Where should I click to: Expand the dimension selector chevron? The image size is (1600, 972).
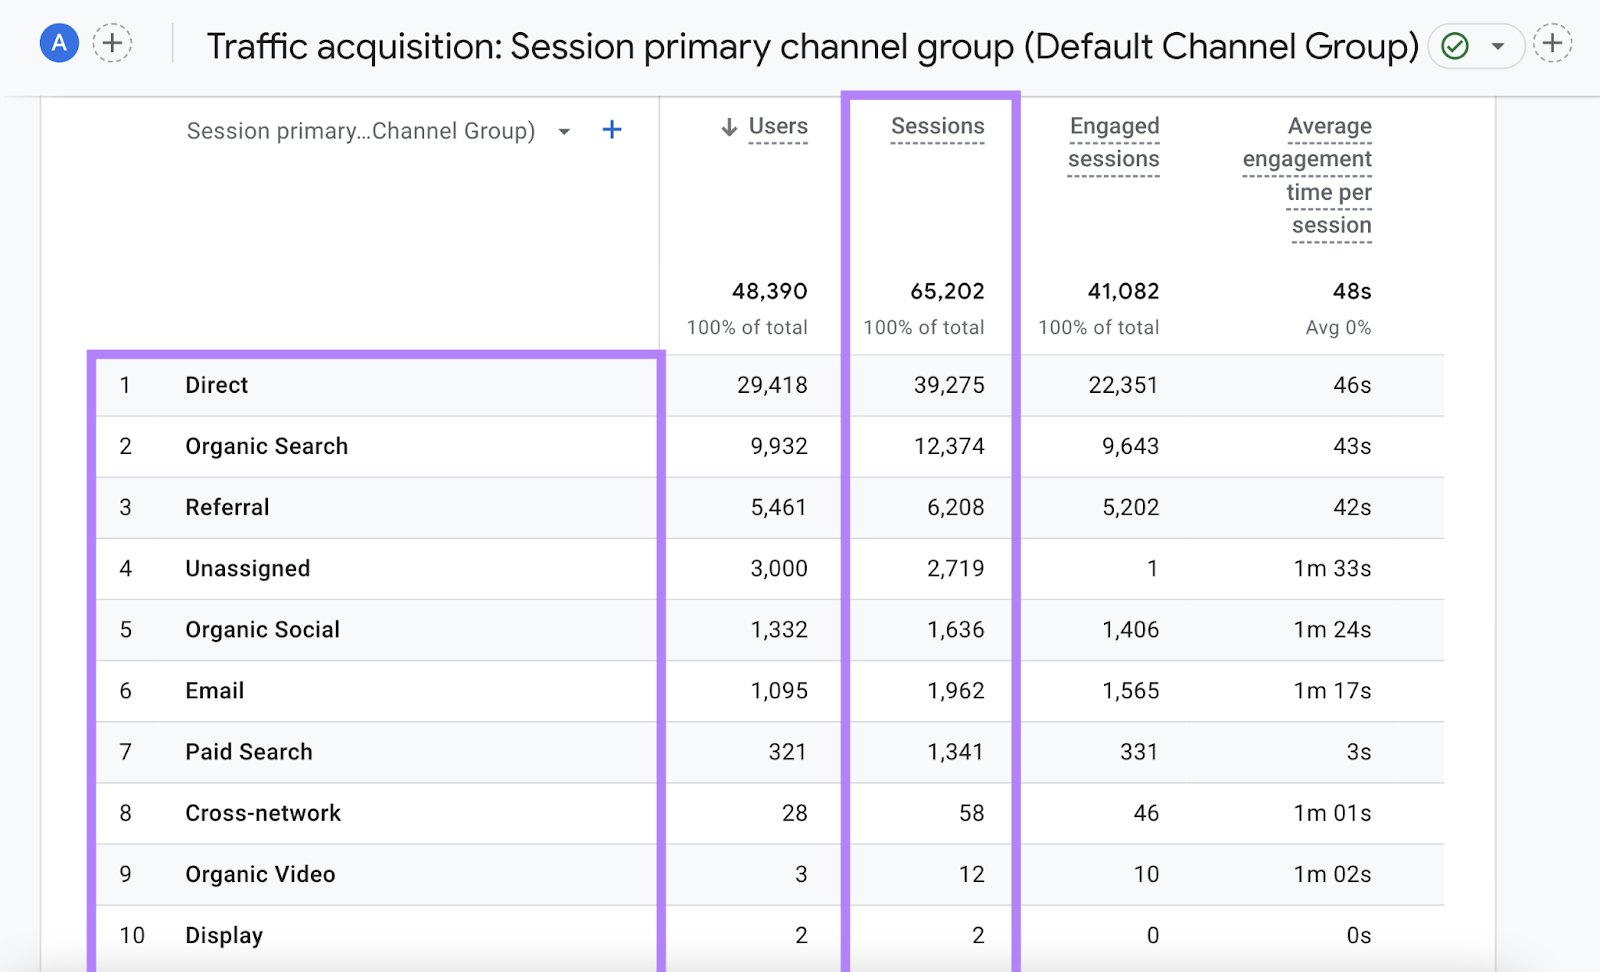click(565, 130)
